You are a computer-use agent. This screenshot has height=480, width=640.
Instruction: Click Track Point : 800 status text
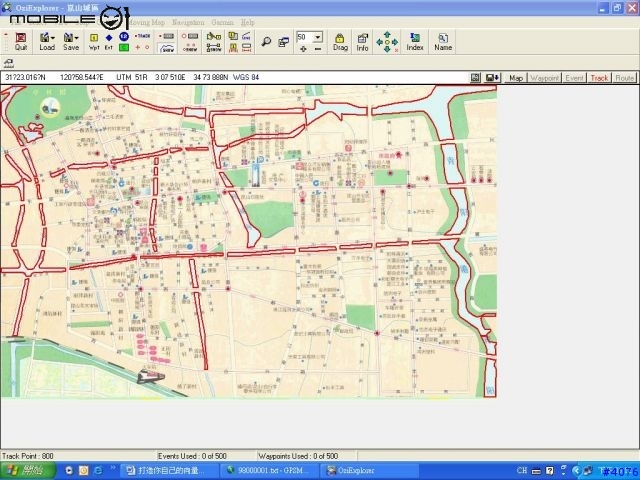click(28, 456)
